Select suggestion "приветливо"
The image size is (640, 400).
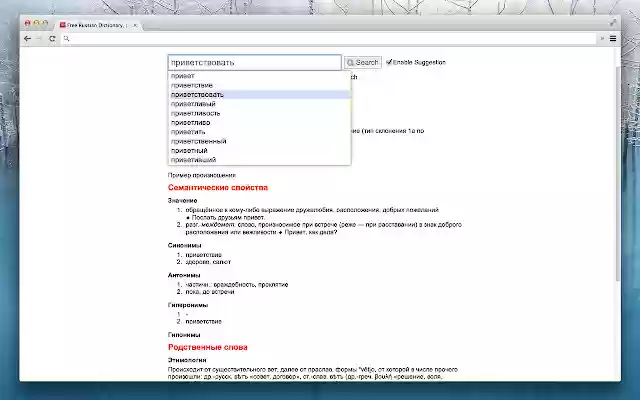259,122
